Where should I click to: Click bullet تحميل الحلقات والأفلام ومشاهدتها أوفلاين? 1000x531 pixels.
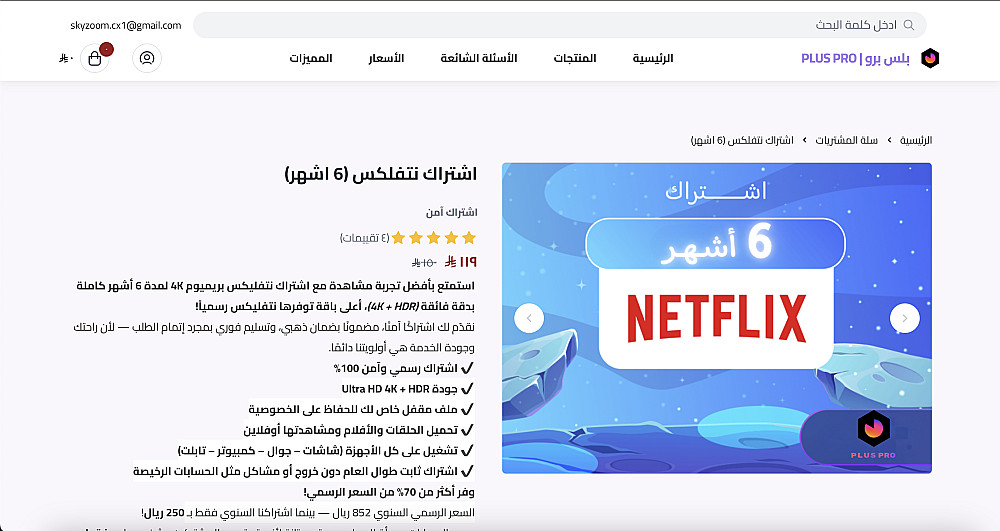[358, 430]
